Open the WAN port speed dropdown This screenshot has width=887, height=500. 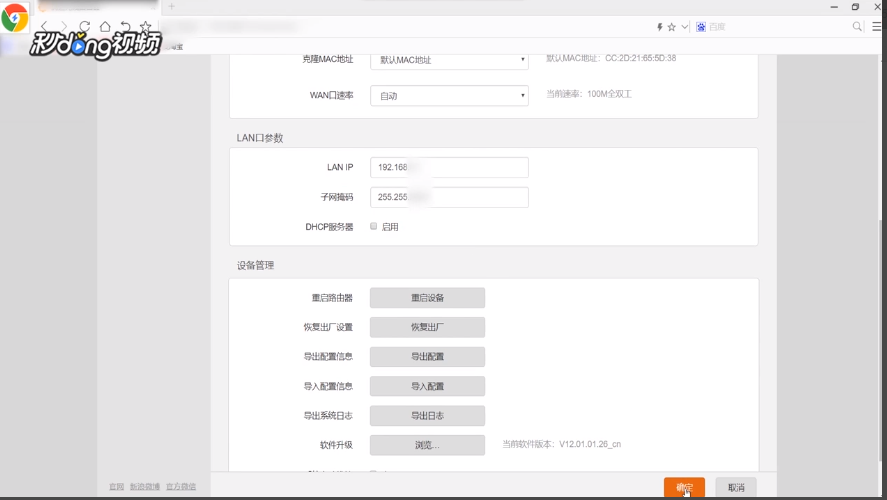(x=449, y=96)
